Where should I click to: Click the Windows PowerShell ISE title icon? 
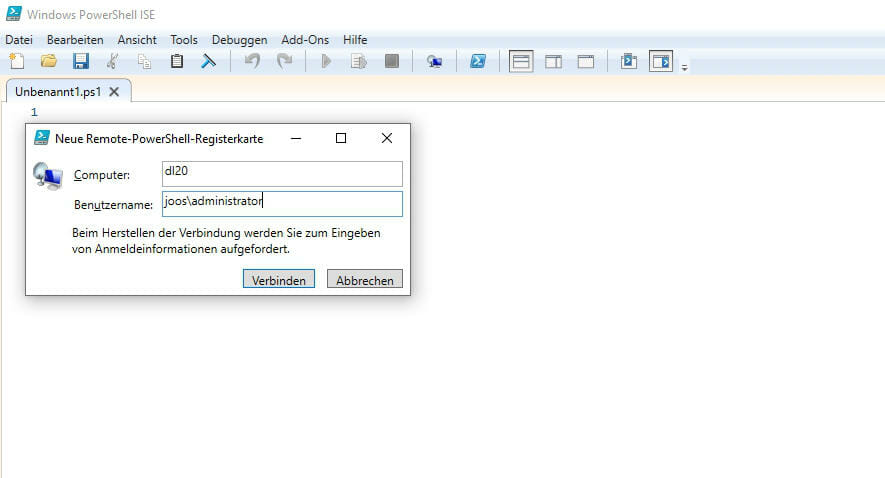[14, 14]
